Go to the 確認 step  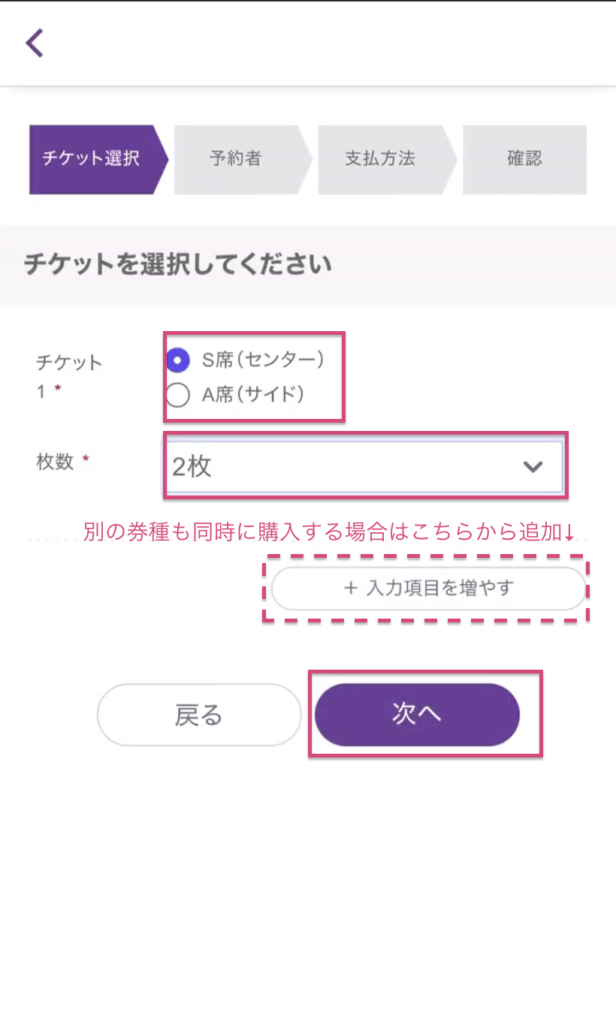coord(524,159)
